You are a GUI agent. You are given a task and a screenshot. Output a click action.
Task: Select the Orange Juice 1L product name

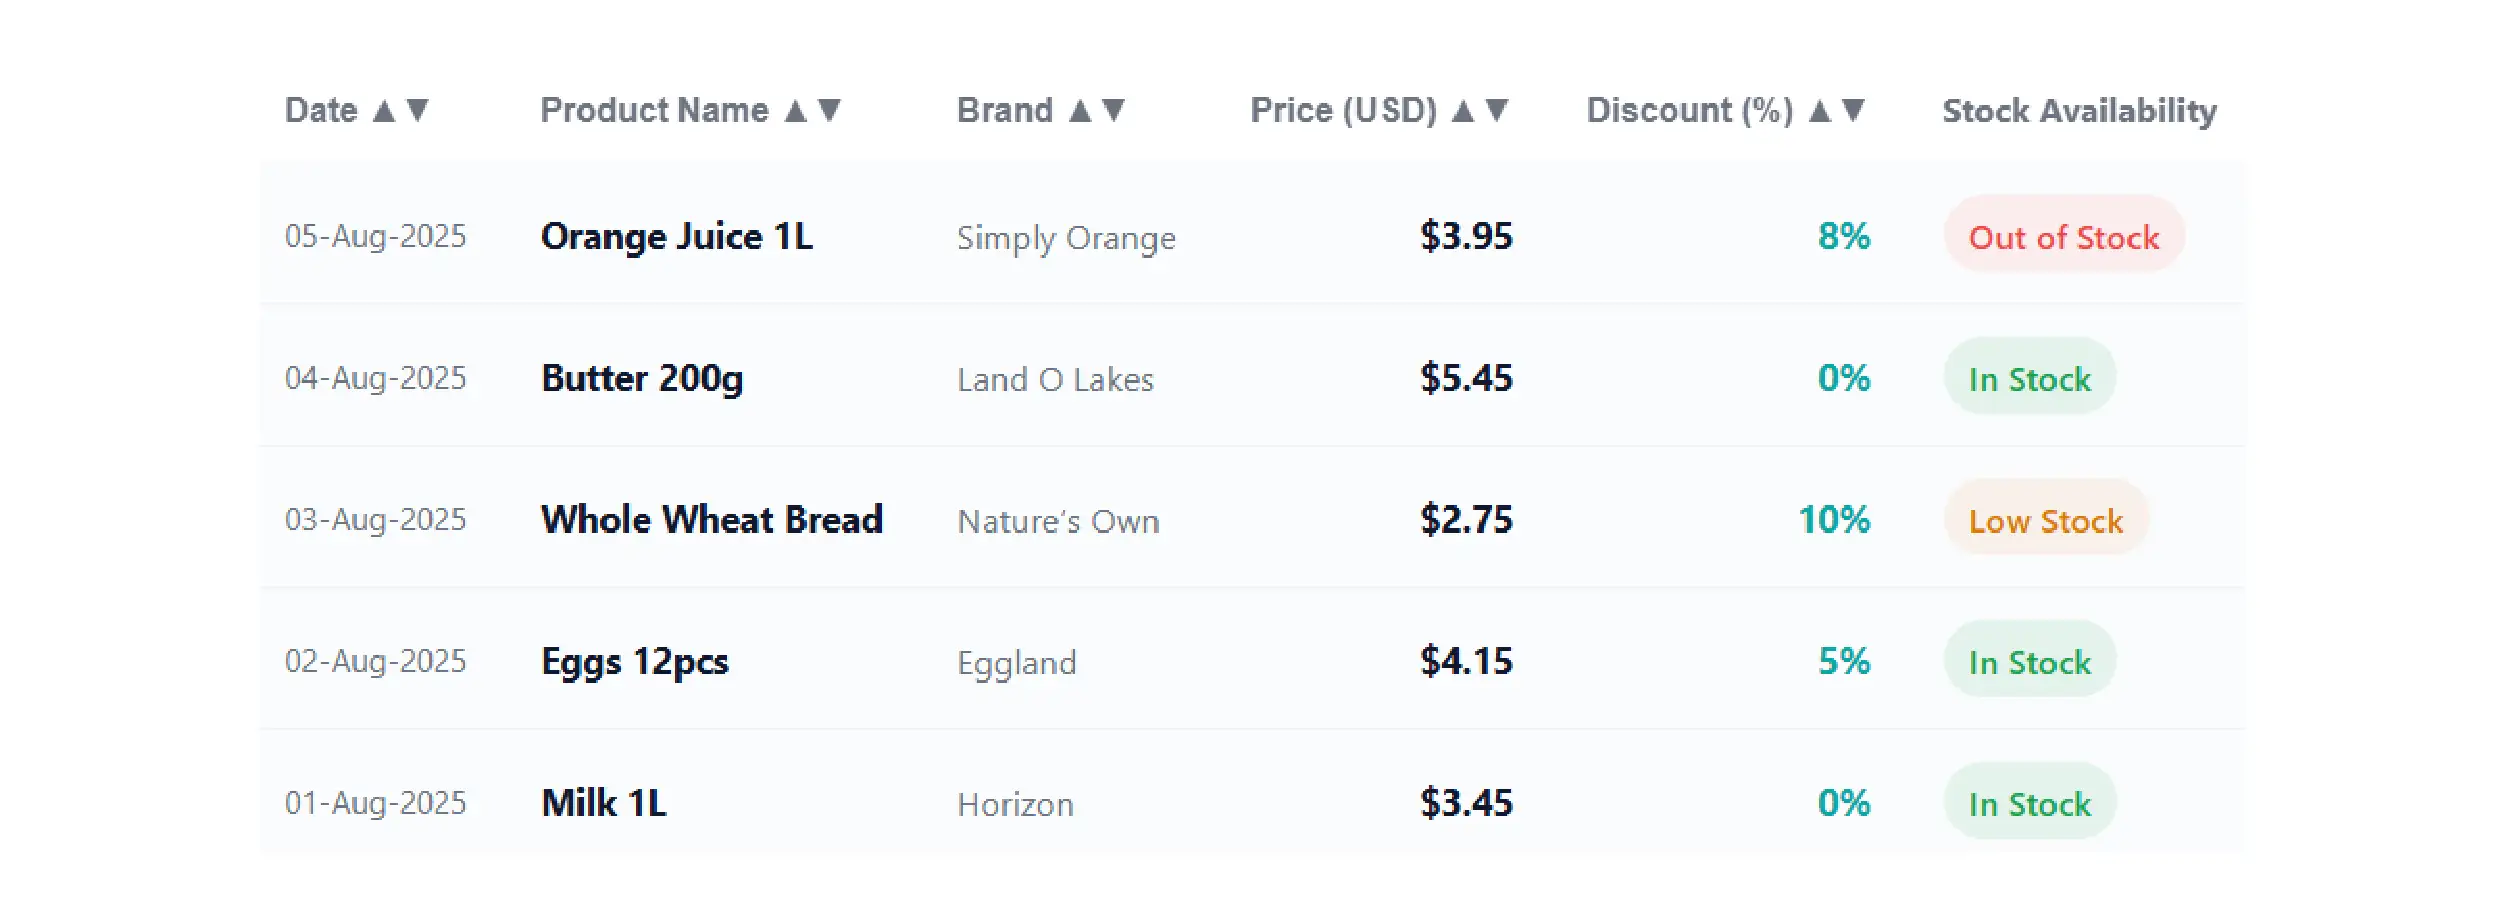pyautogui.click(x=677, y=237)
